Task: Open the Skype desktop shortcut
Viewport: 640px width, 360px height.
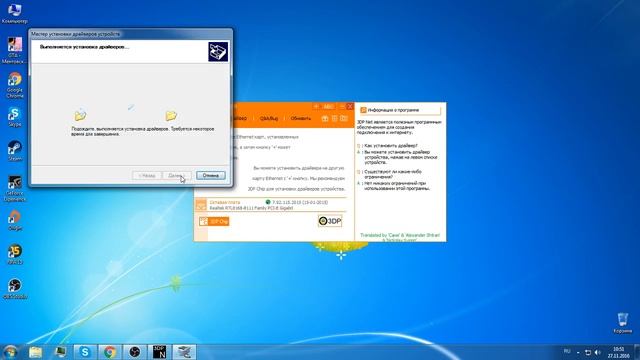Action: pyautogui.click(x=15, y=117)
